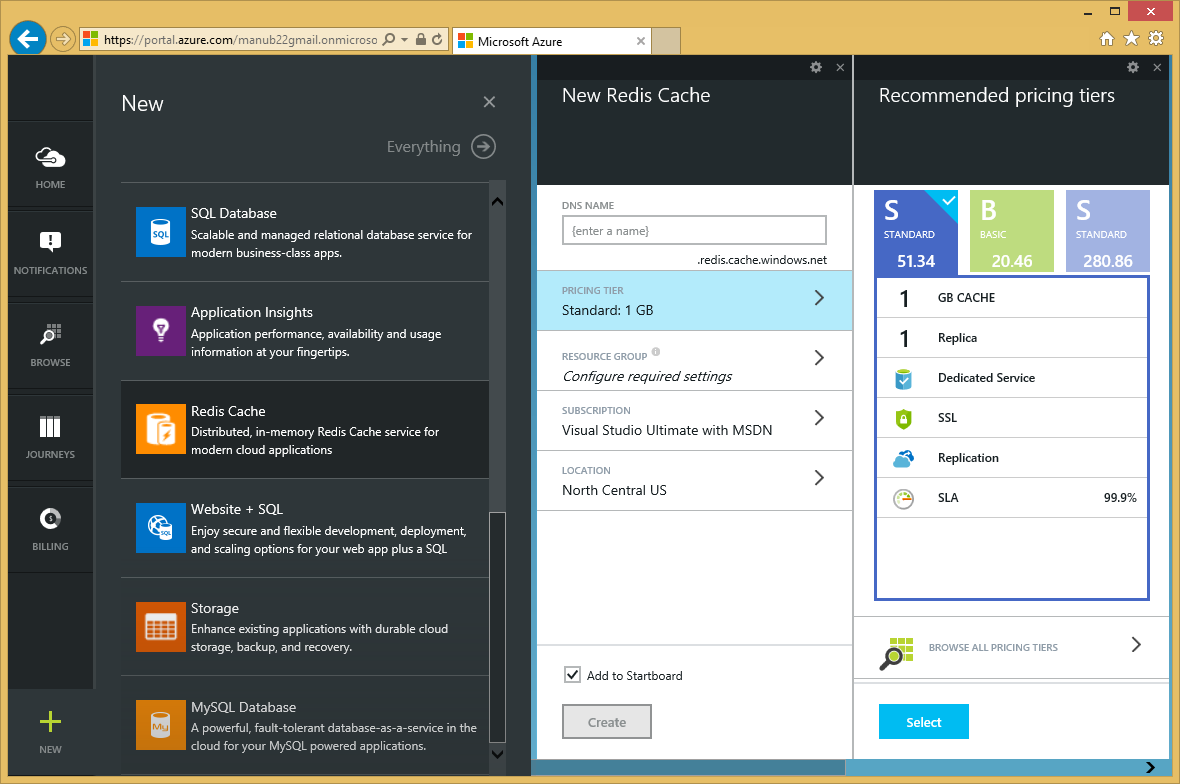Image resolution: width=1180 pixels, height=784 pixels.
Task: Expand the Subscription row chevron
Action: click(820, 418)
